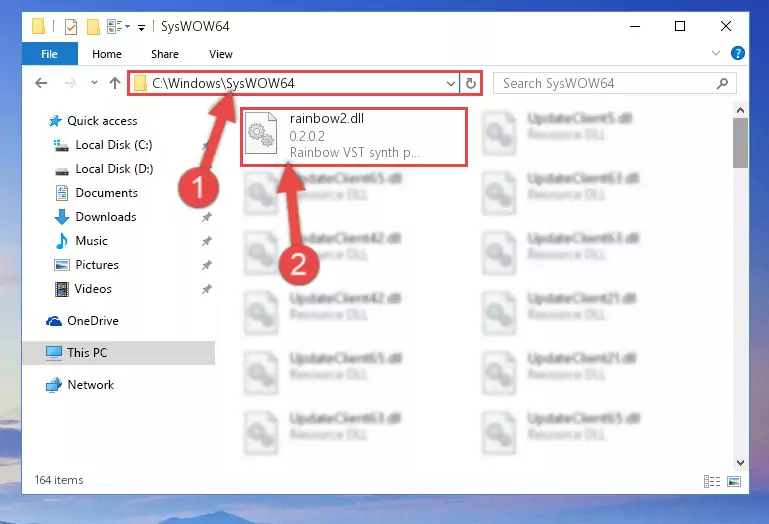The image size is (769, 524).
Task: Click the Videos filmstrip icon
Action: 62,289
